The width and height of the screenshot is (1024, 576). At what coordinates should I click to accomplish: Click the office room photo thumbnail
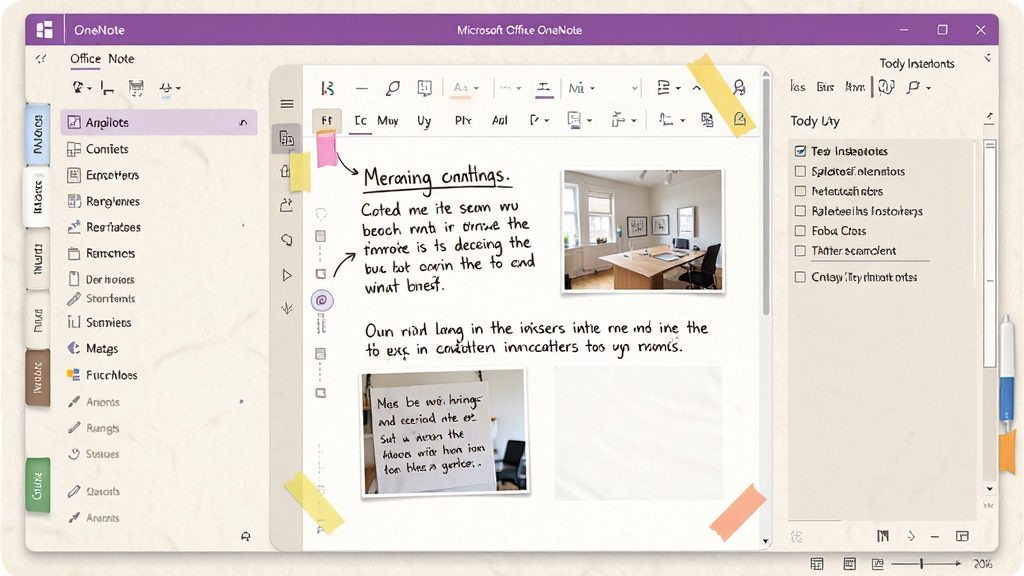643,230
